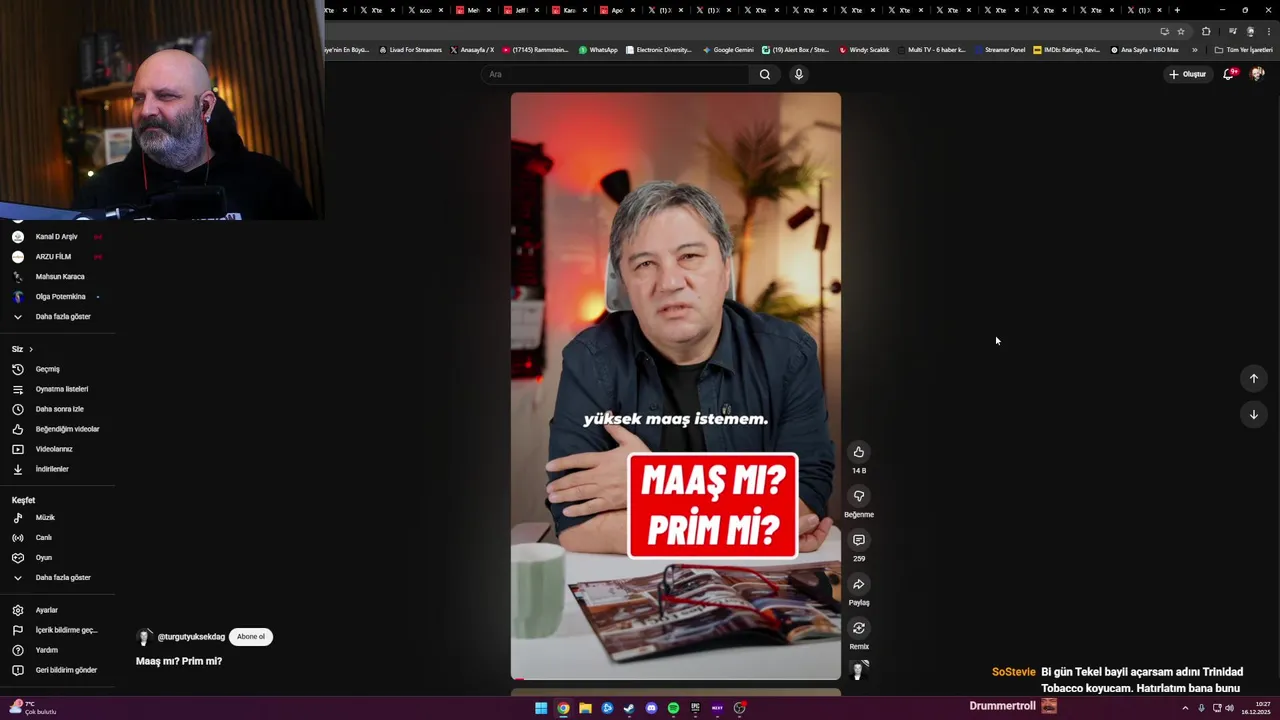Go to previous Short with up arrow
Image resolution: width=1280 pixels, height=720 pixels.
[x=1253, y=378]
